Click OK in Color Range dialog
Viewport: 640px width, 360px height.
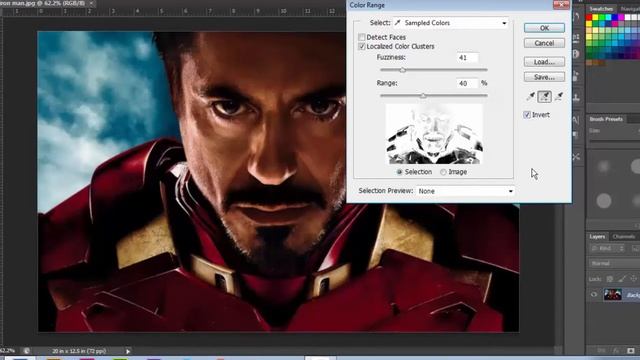[x=544, y=28]
